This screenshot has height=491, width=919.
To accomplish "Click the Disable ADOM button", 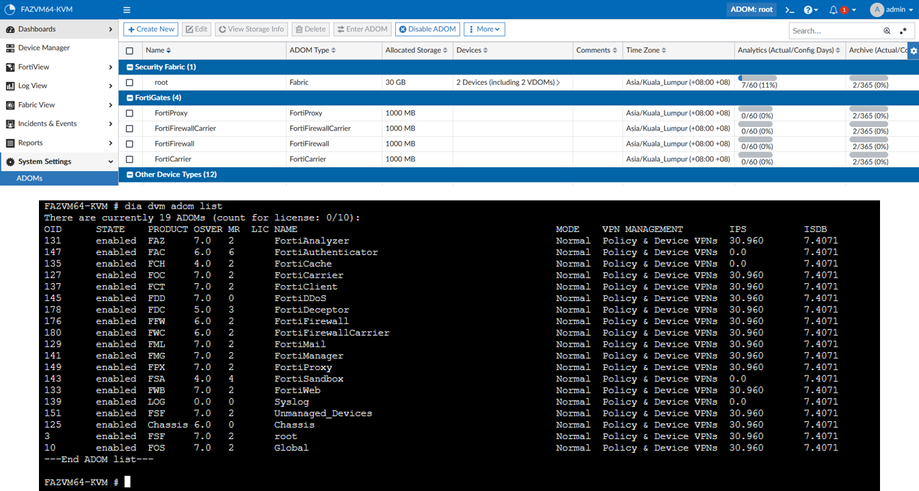I will coord(427,29).
